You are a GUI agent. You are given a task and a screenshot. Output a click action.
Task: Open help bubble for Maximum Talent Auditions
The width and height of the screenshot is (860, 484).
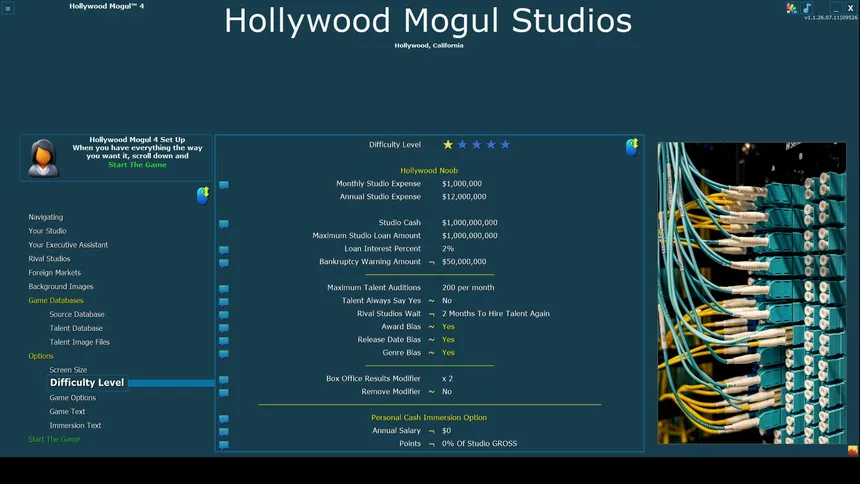(x=224, y=289)
